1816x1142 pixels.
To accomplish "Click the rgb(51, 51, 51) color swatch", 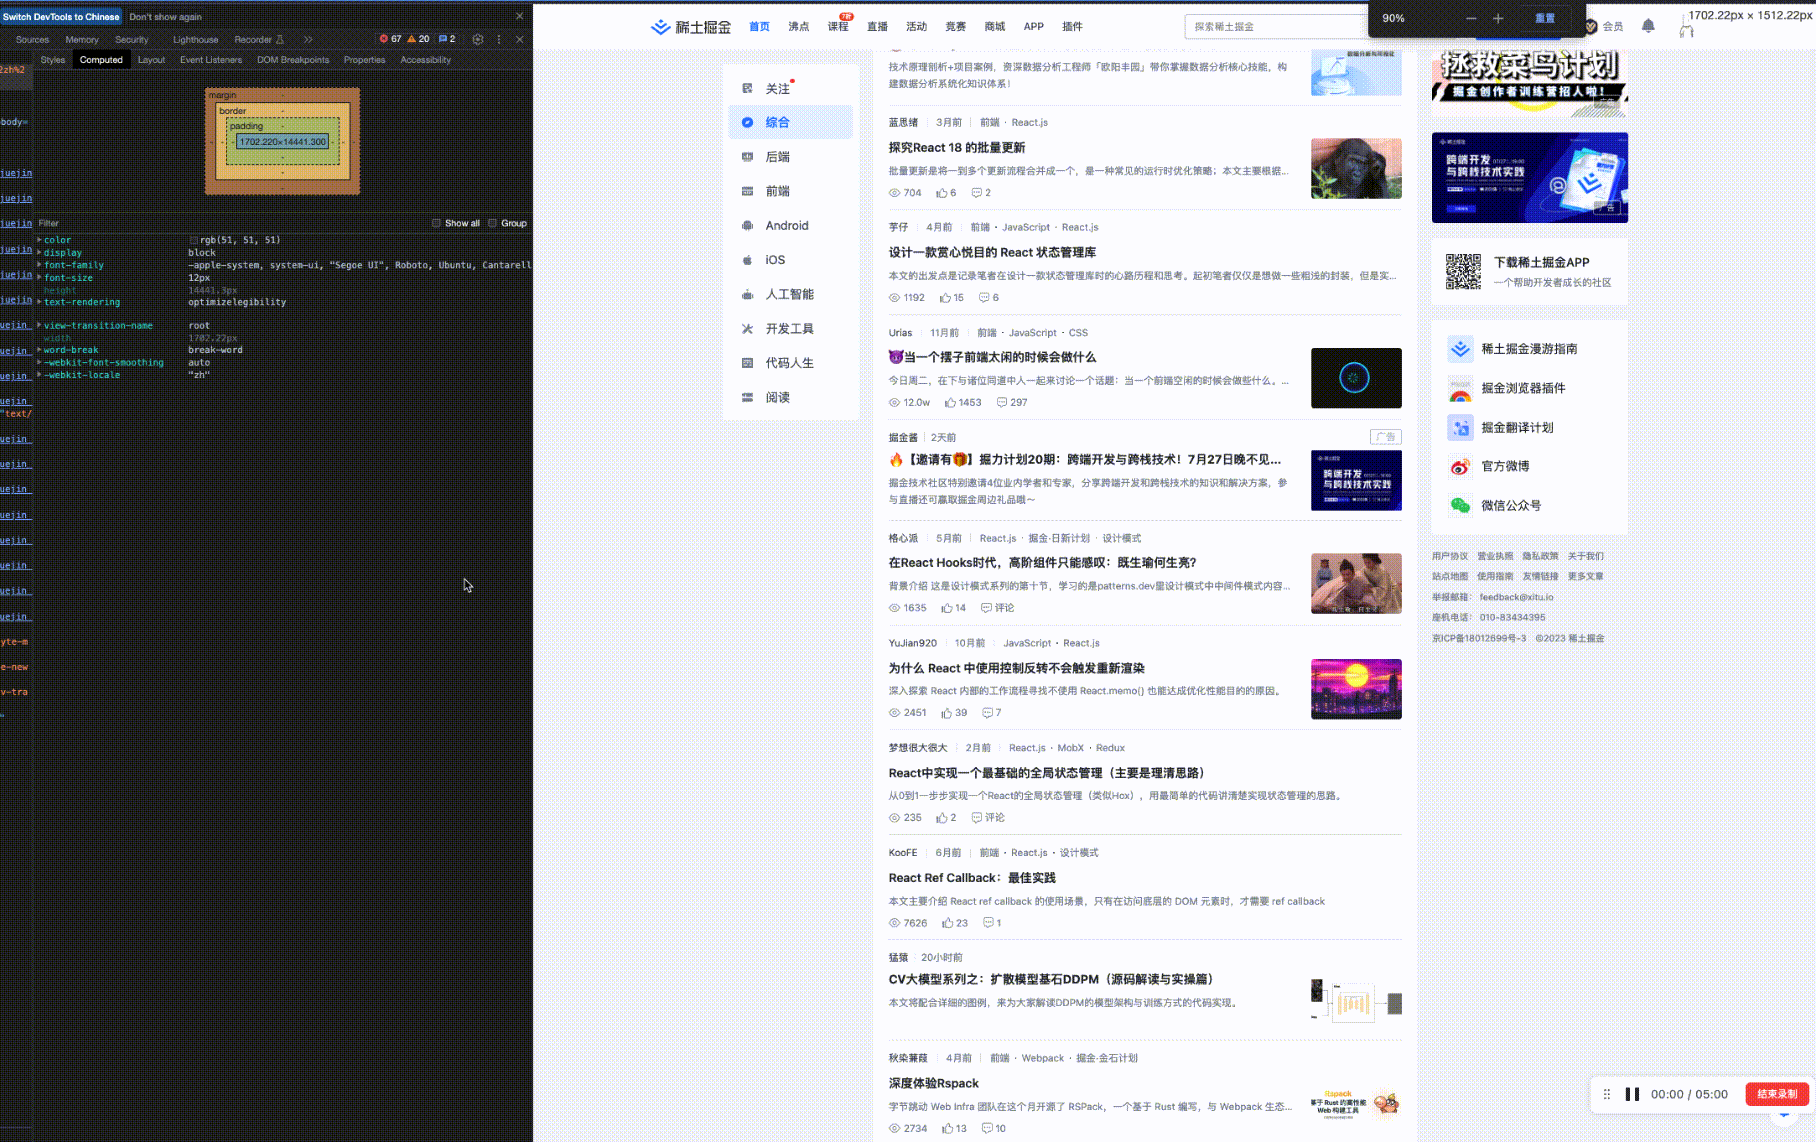I will (193, 240).
